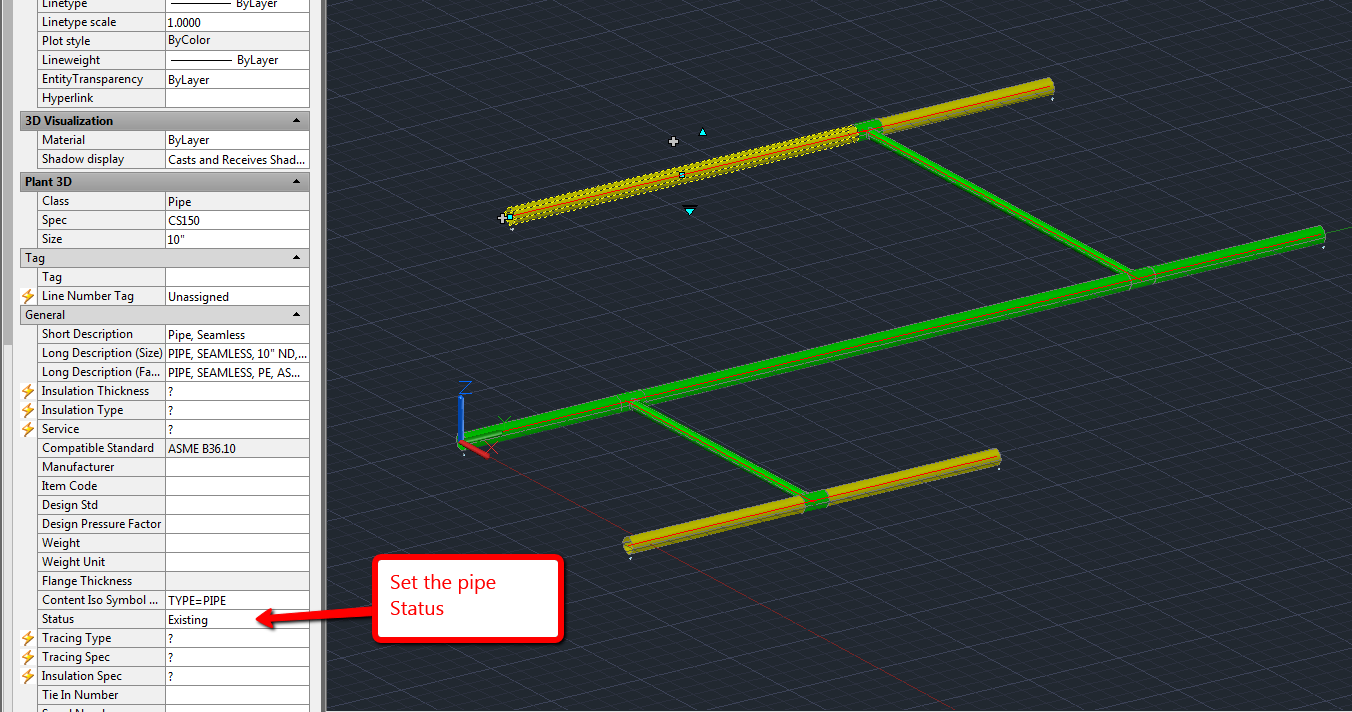Click the Long Description (Family) value
Screen dimensions: 1352x712
pyautogui.click(x=237, y=372)
